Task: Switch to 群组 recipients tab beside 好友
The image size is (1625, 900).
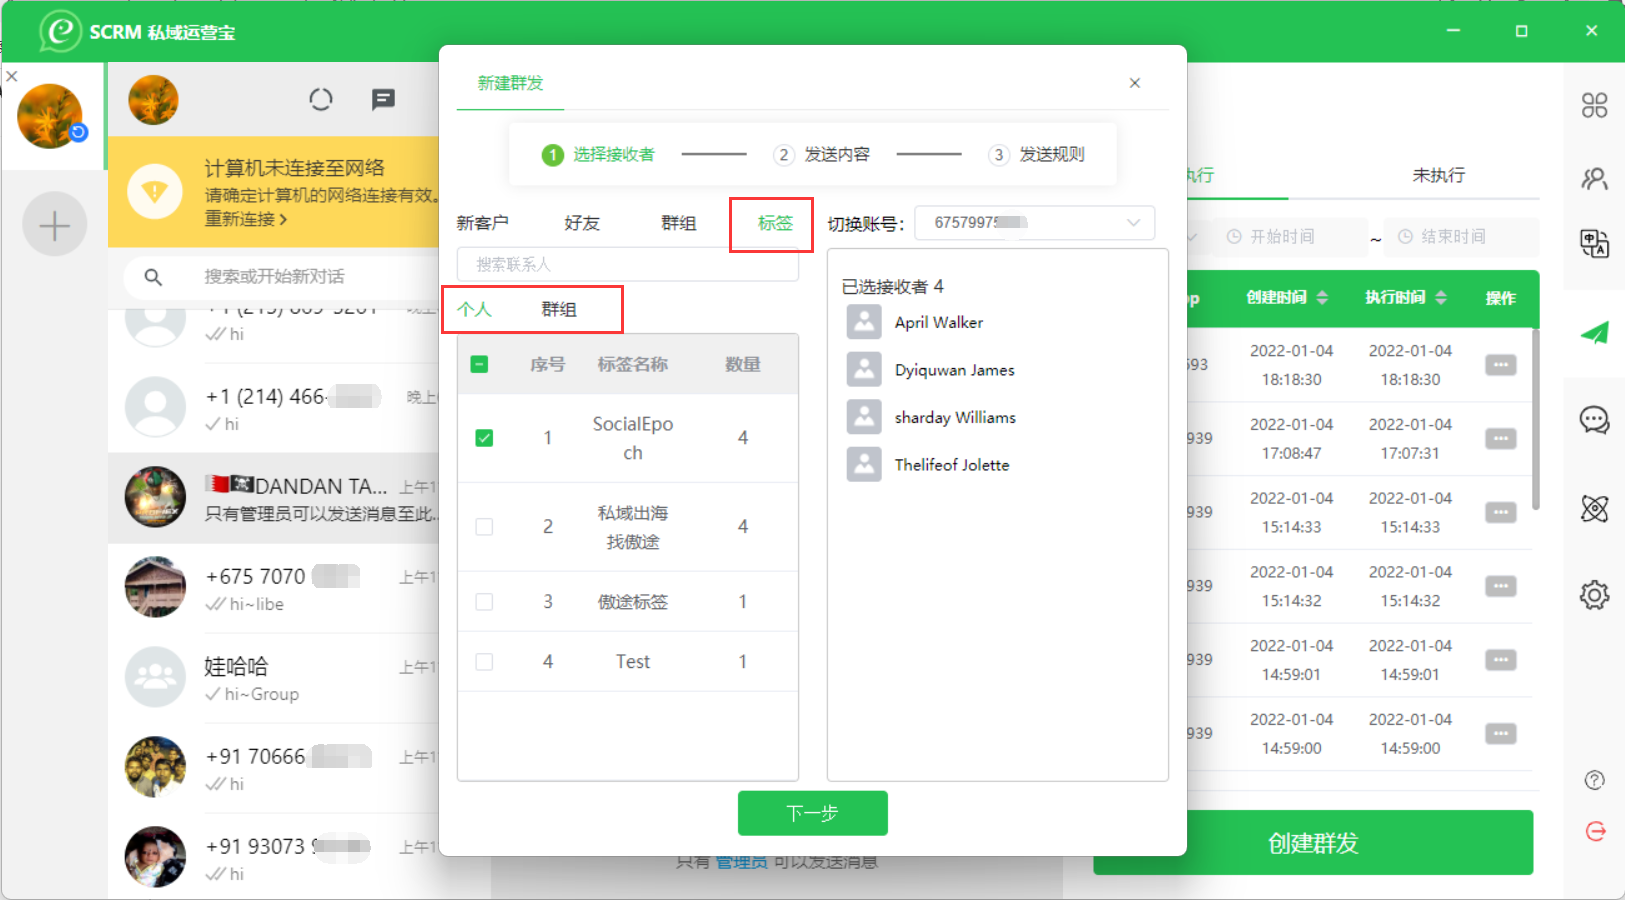Action: click(x=679, y=223)
